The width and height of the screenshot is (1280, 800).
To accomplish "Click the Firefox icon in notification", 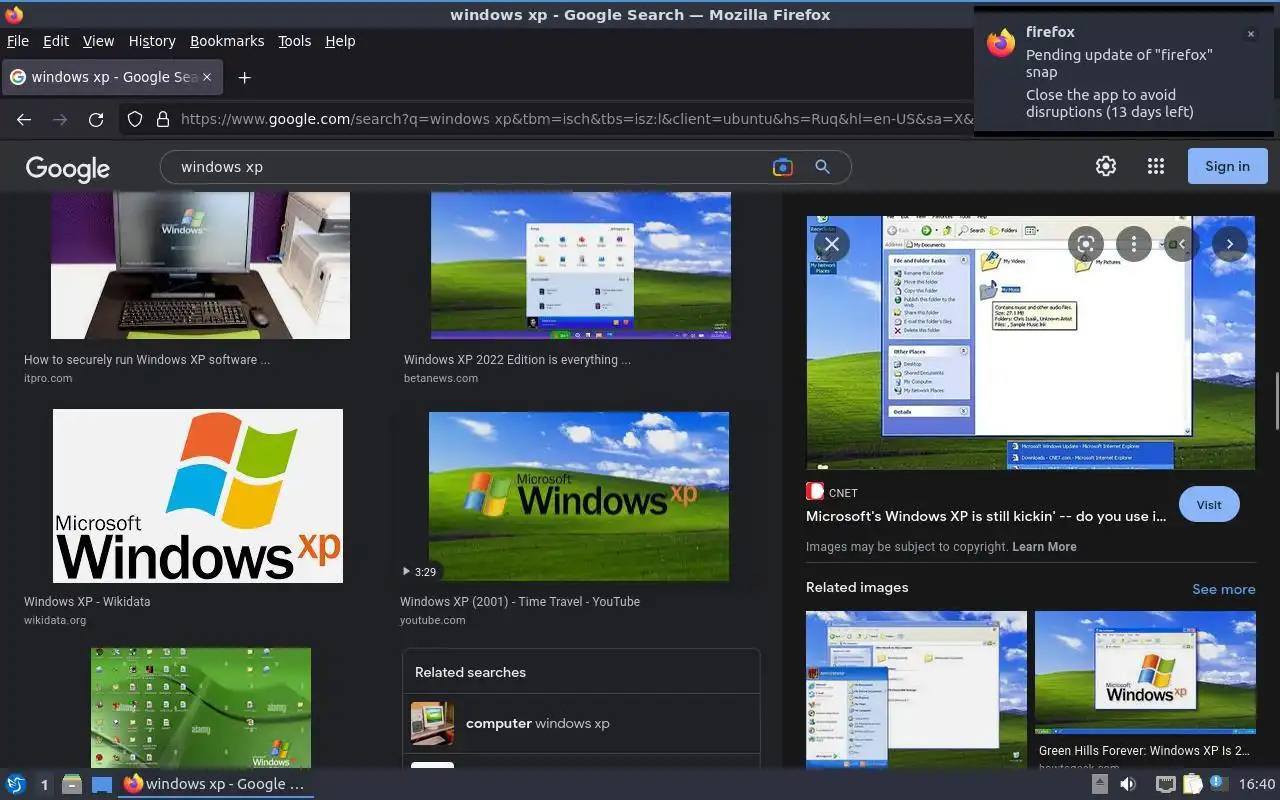I will point(1001,42).
